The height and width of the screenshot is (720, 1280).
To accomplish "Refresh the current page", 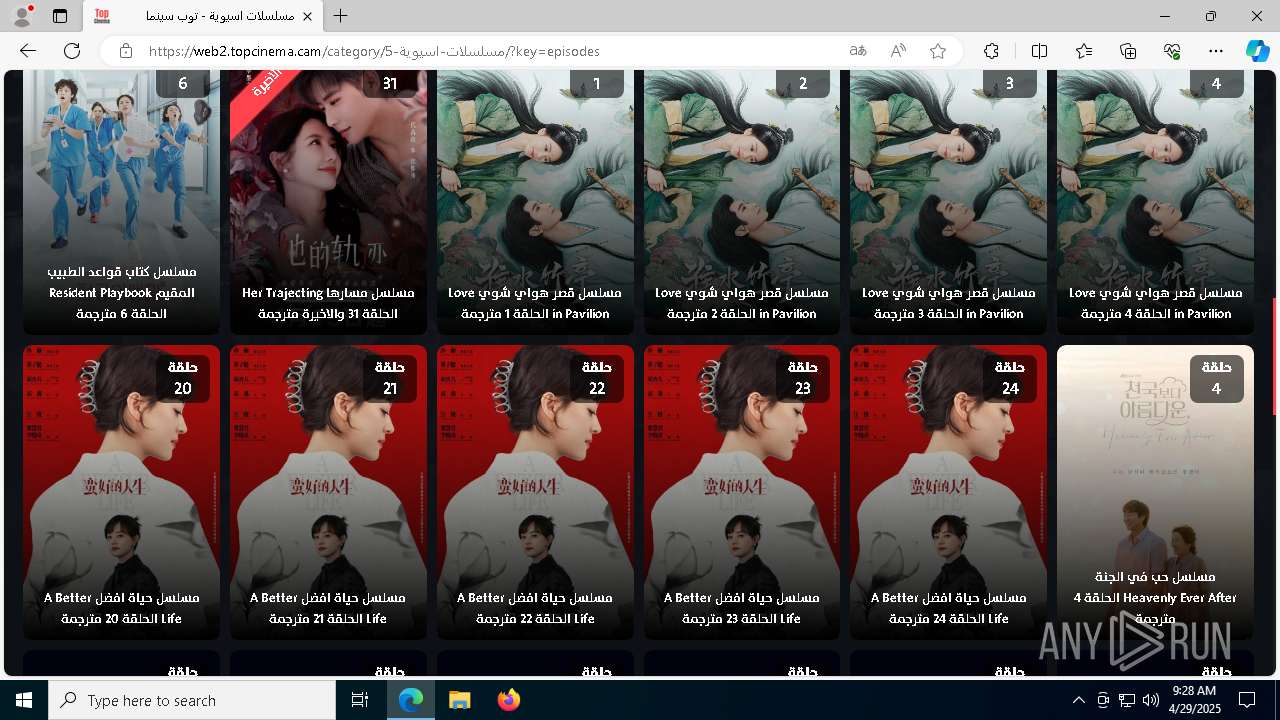I will click(72, 51).
